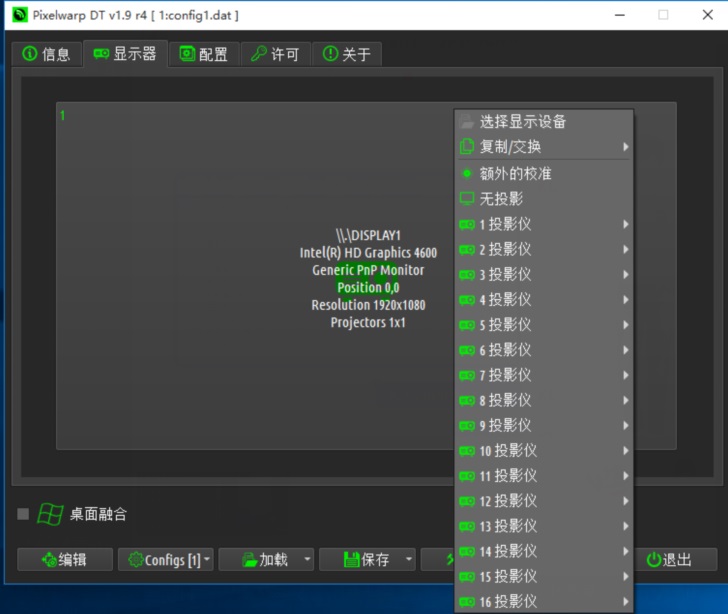This screenshot has width=728, height=614.
Task: Click the 6 投影仪 label
Action: coord(505,350)
